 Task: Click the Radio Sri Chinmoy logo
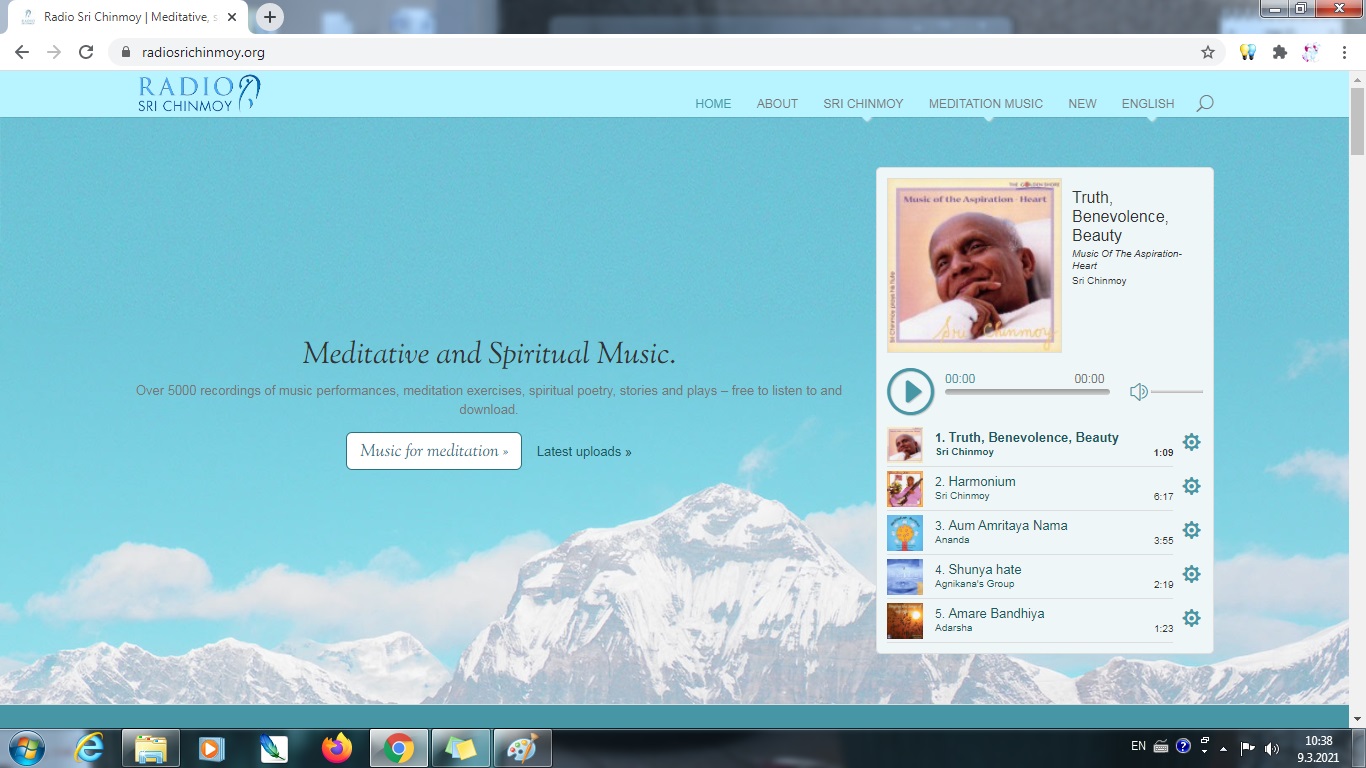[199, 93]
